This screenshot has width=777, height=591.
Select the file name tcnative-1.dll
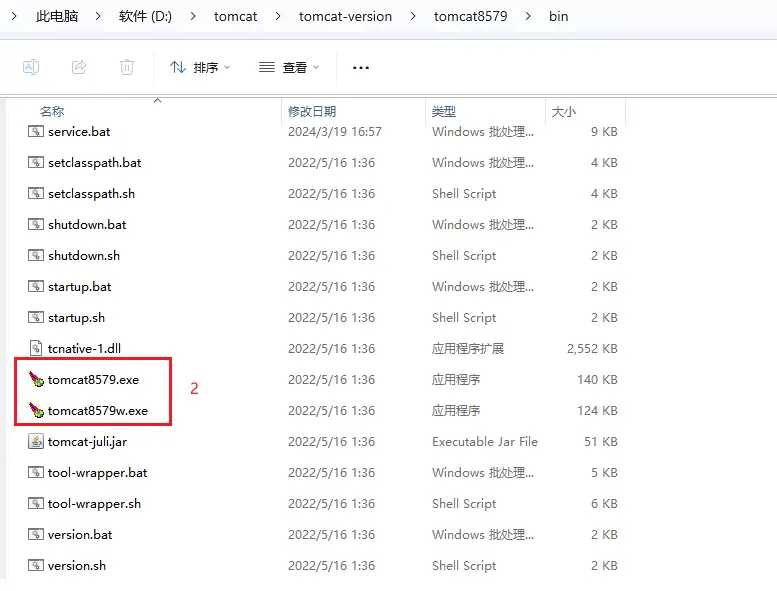pos(84,348)
